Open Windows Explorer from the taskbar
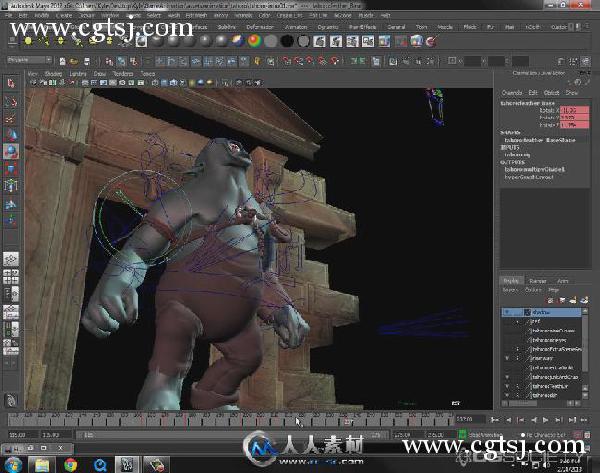600x473 pixels. [x=42, y=465]
